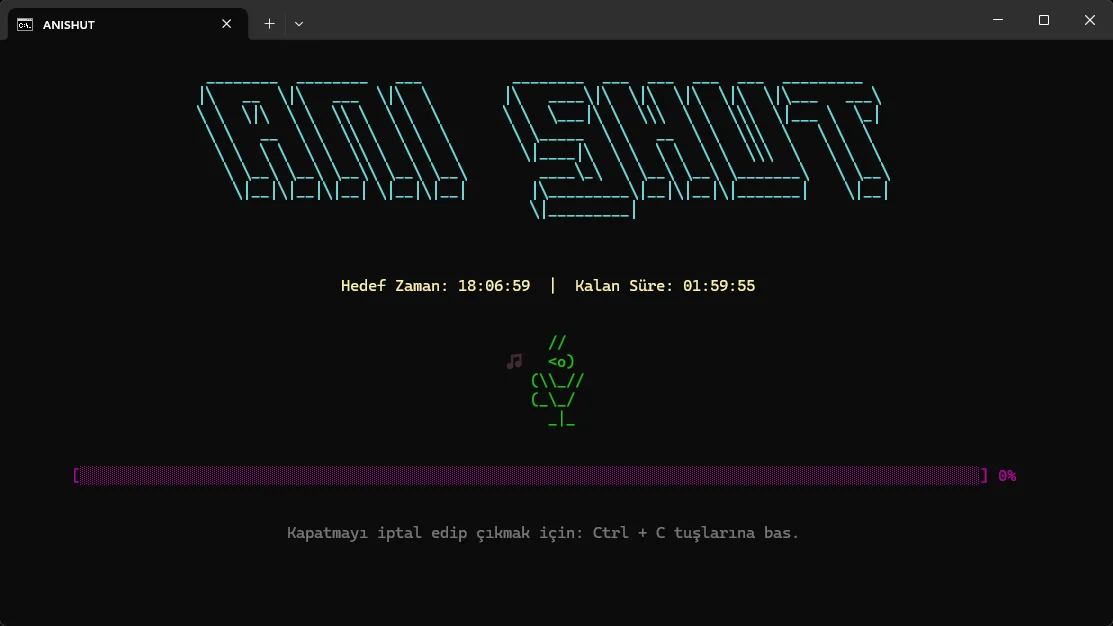
Task: Click the music note icon beside the dancer
Action: point(515,361)
